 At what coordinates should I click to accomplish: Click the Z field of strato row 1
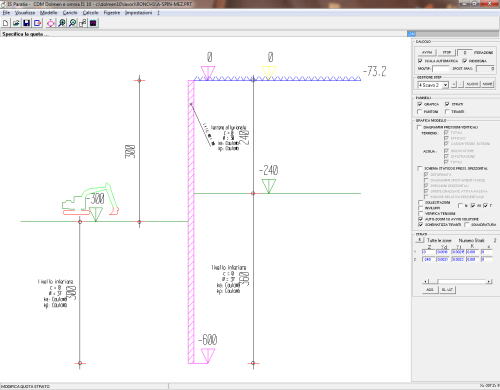[x=429, y=252]
